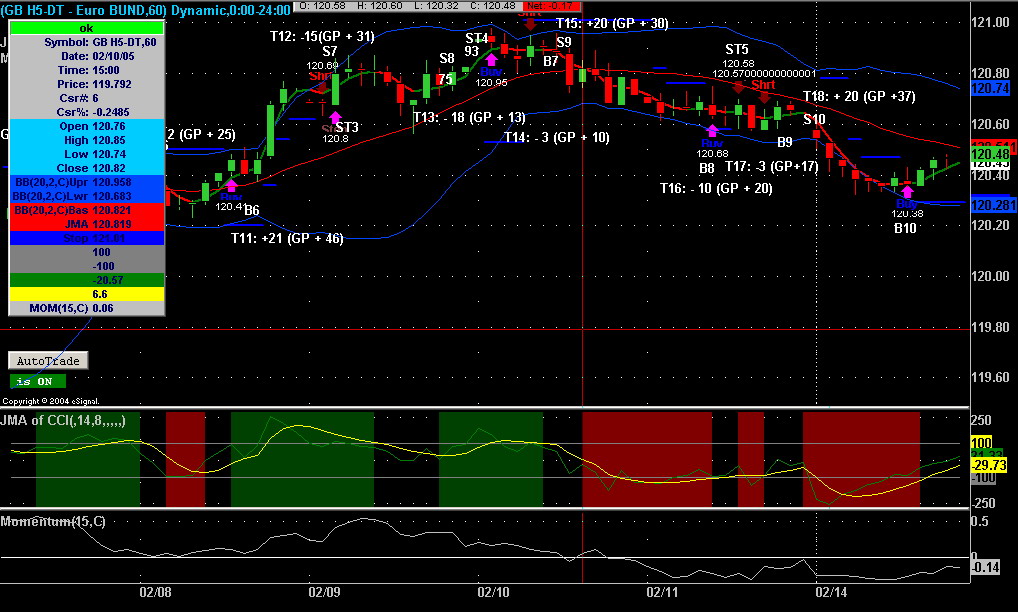This screenshot has width=1018, height=612.
Task: Click the blue 120.281 price axis marker
Action: pos(993,205)
